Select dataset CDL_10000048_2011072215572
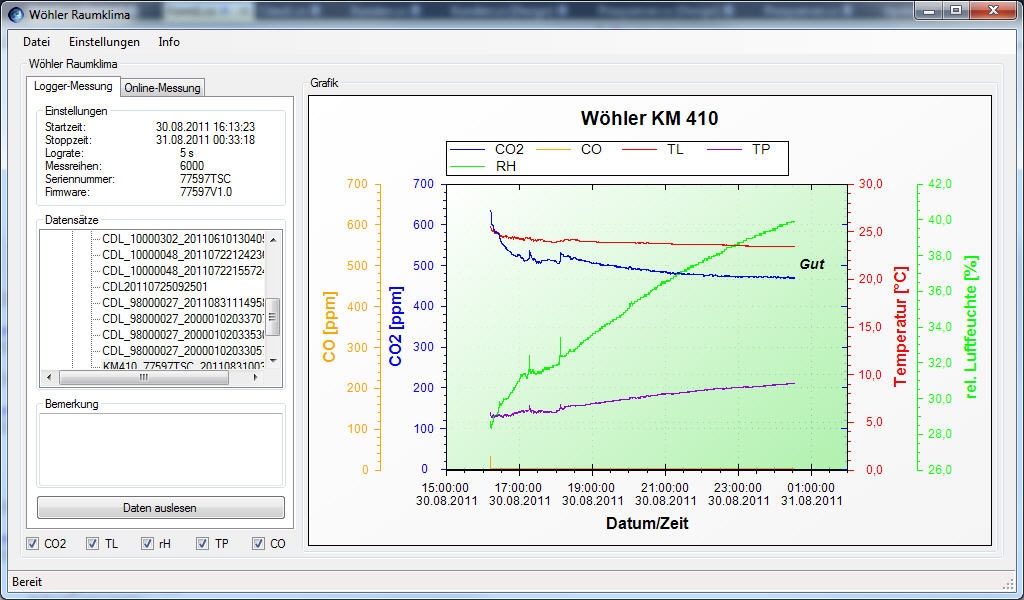The width and height of the screenshot is (1024, 600). (x=183, y=270)
